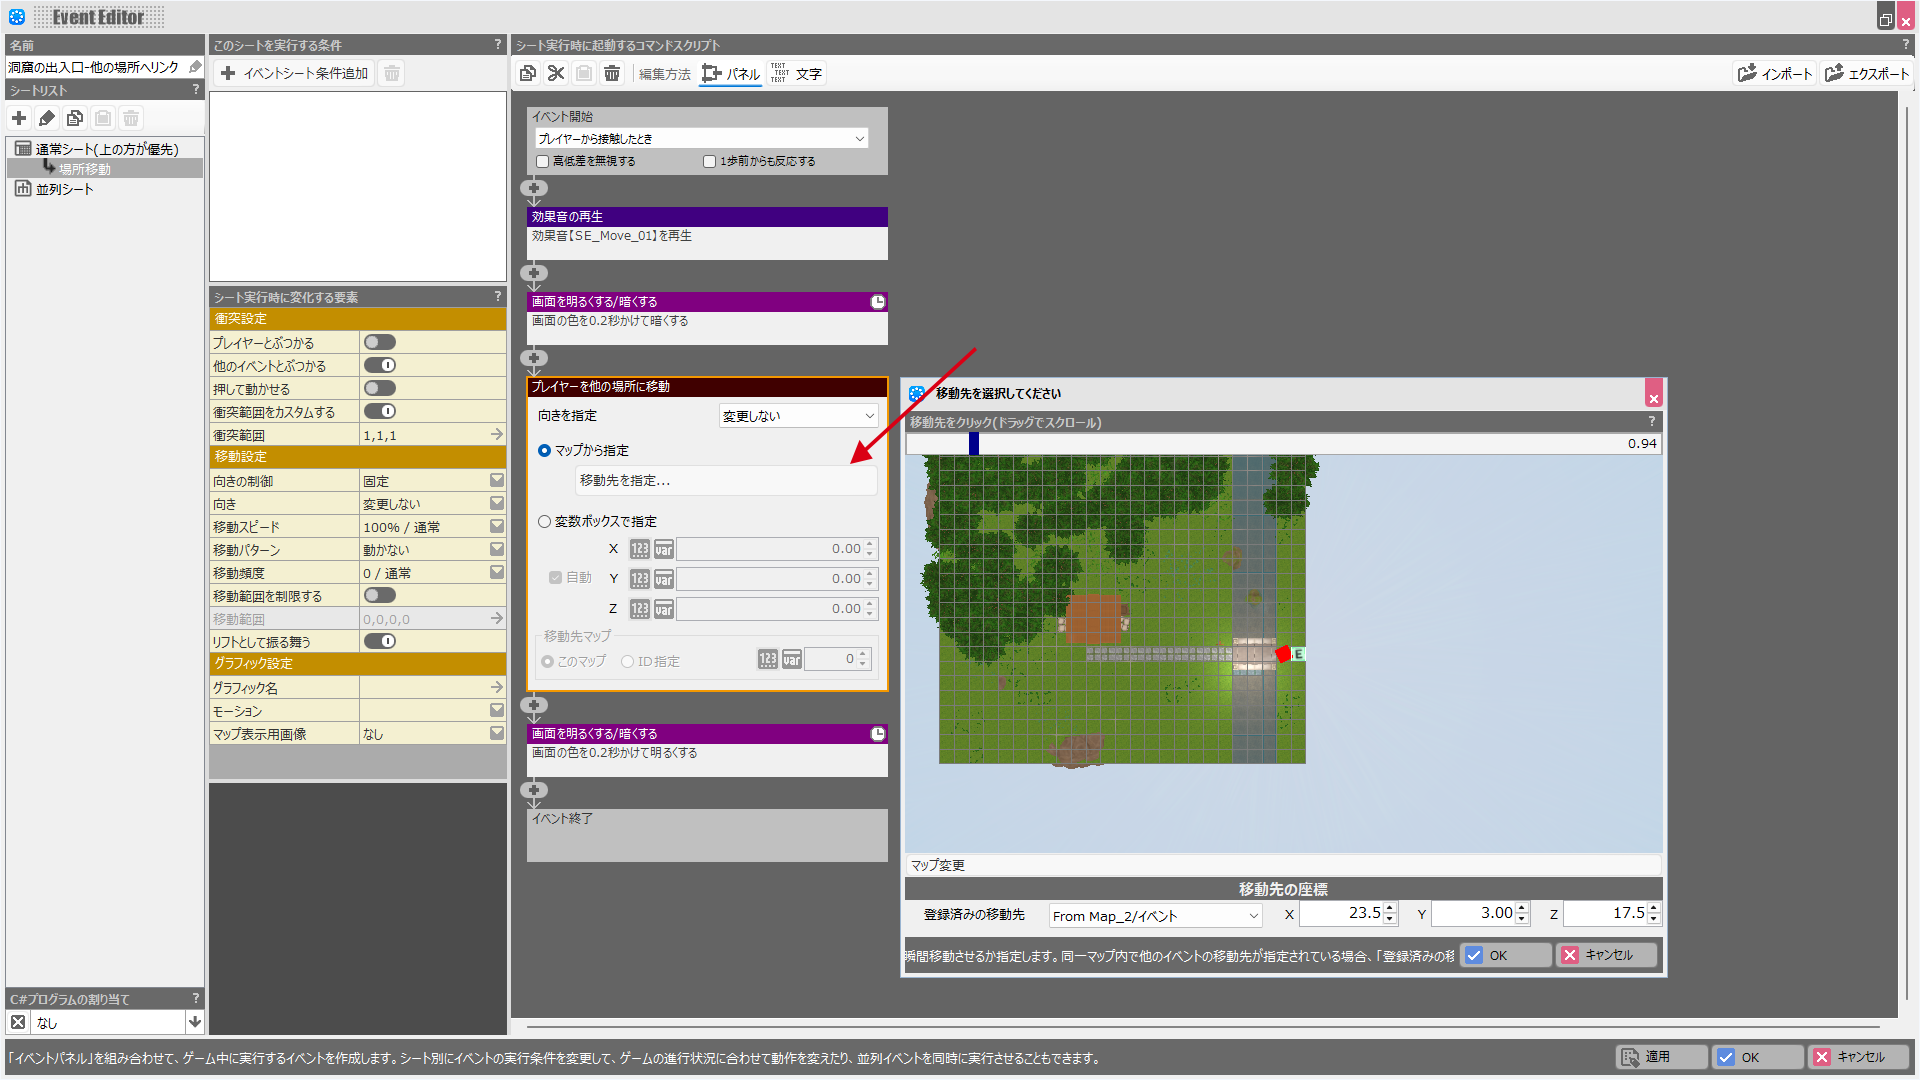
Task: Open the 登録済みの移動先 From Map_2 dropdown
Action: coord(1155,916)
